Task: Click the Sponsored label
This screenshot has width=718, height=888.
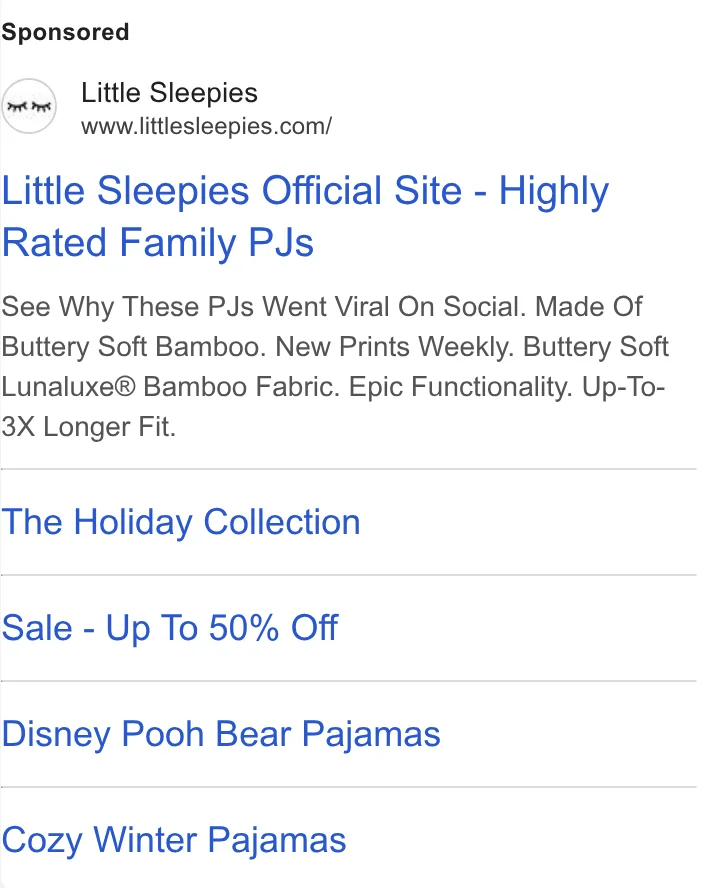Action: (x=65, y=32)
